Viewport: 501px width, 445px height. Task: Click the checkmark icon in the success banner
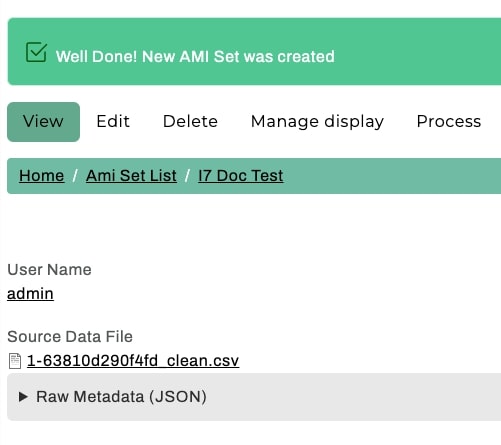pyautogui.click(x=36, y=52)
